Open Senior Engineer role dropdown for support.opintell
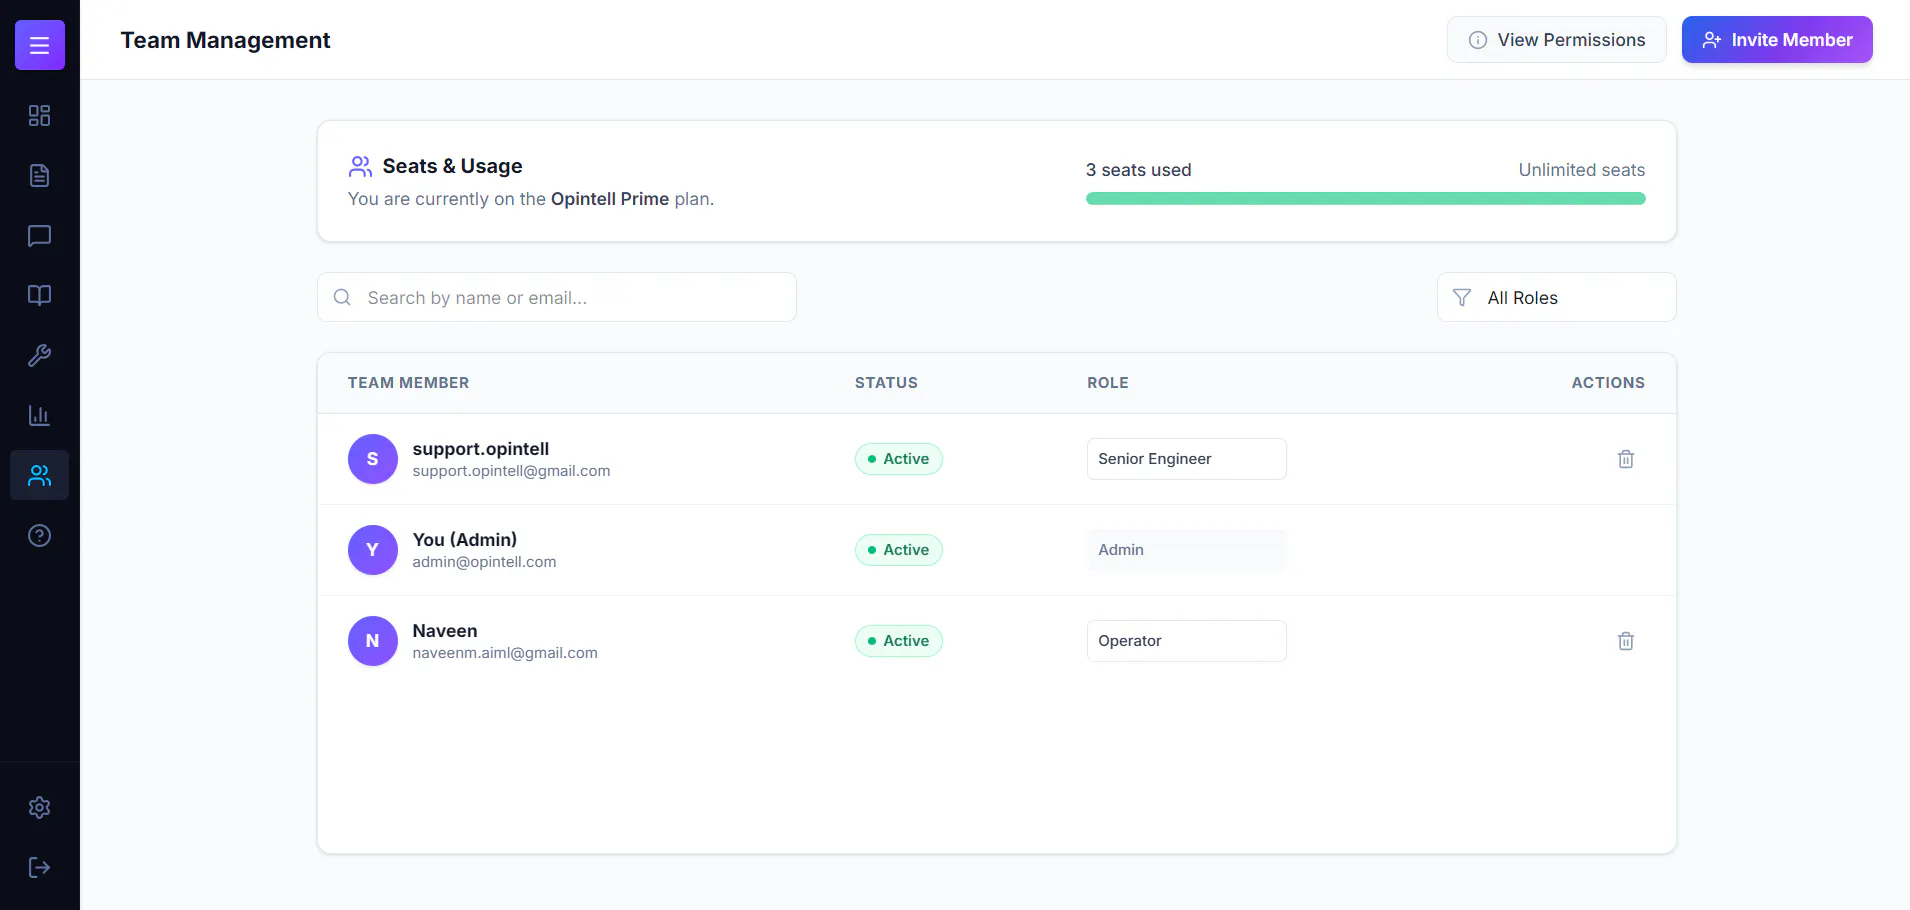 (x=1187, y=459)
